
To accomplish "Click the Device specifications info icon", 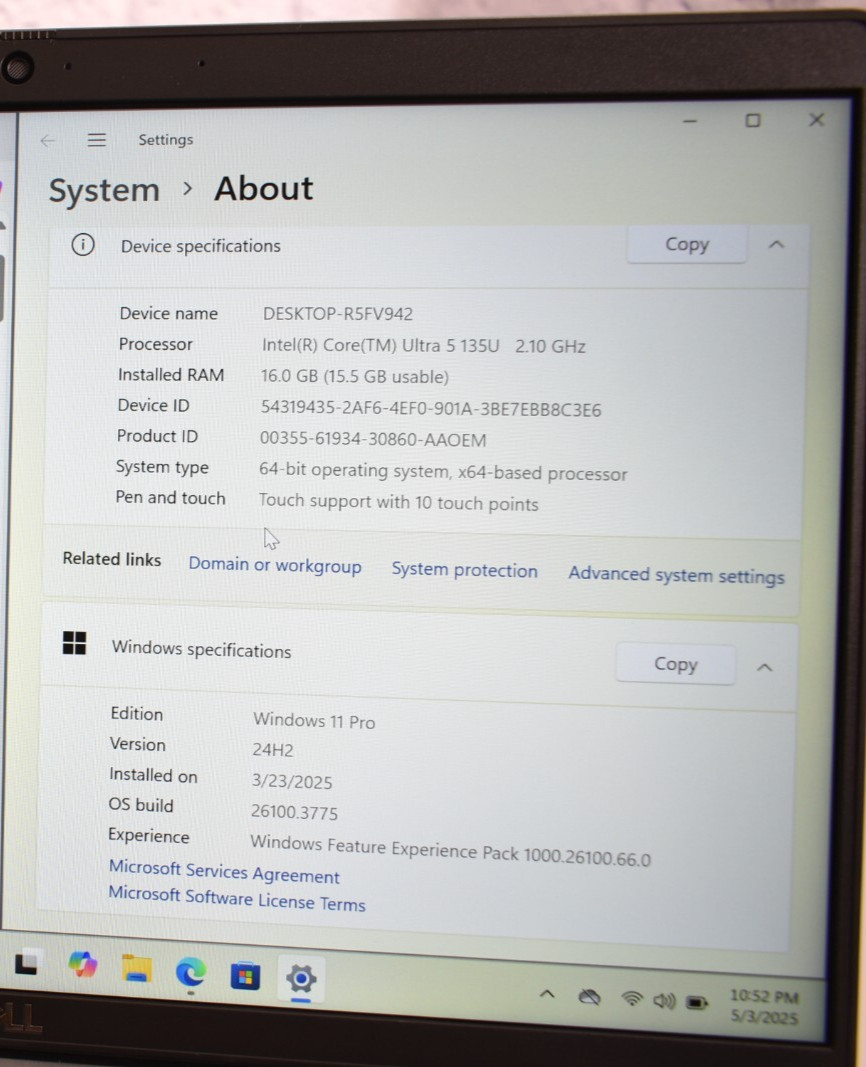I will (83, 244).
